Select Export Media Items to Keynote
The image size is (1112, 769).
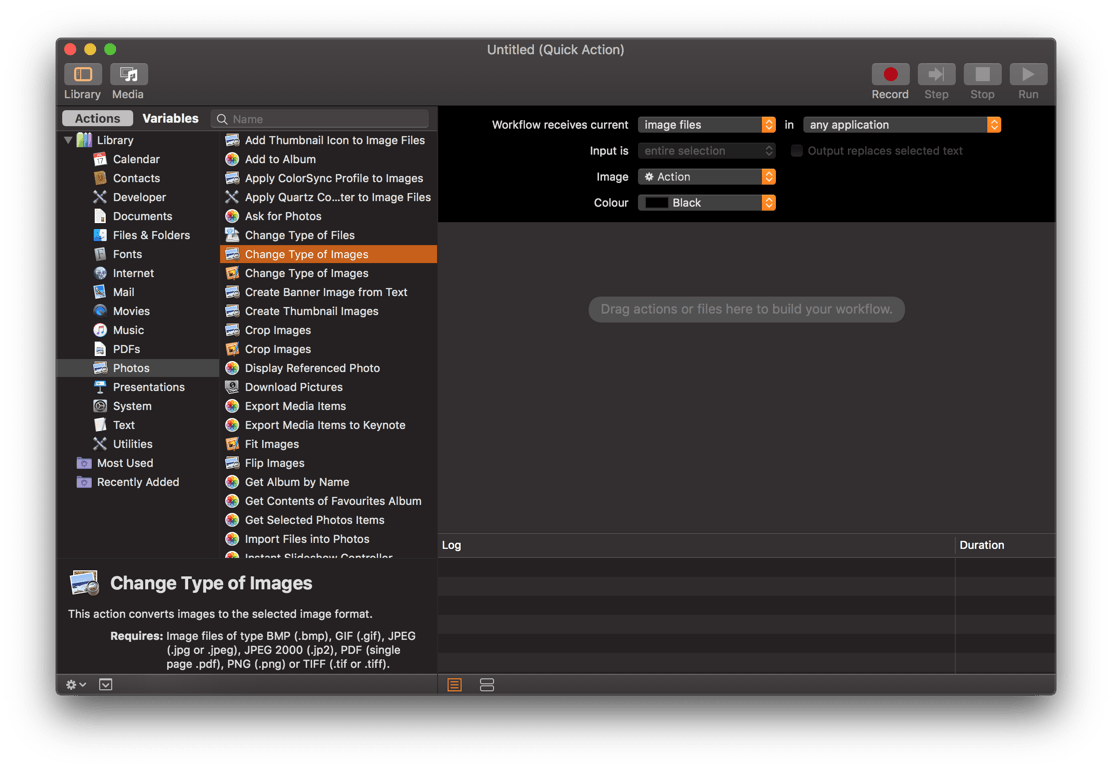[328, 425]
